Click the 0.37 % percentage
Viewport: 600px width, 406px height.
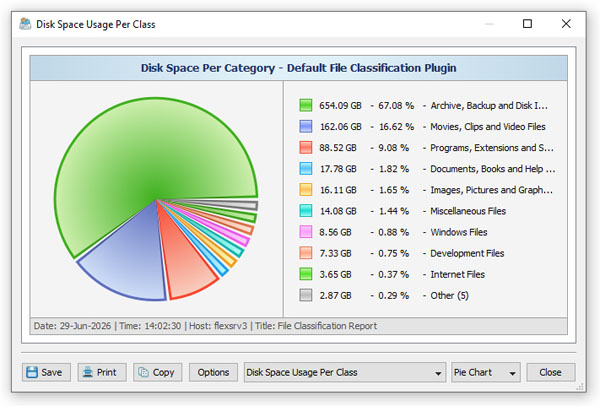[x=393, y=274]
